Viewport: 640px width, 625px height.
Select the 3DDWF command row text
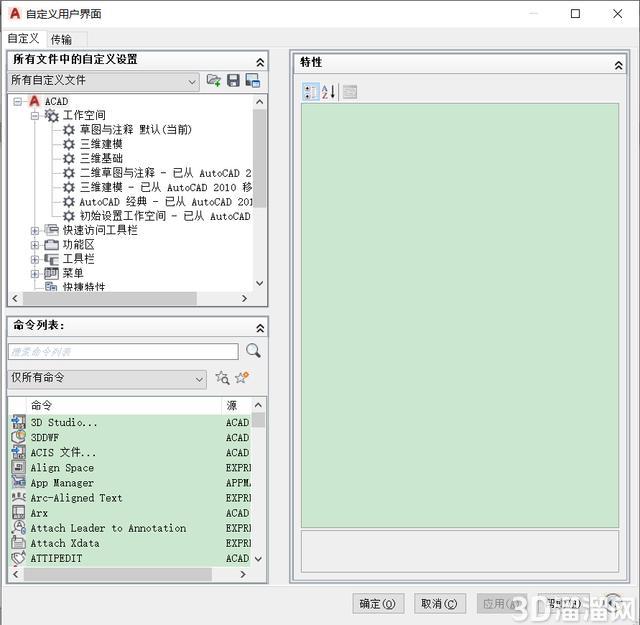coord(44,438)
